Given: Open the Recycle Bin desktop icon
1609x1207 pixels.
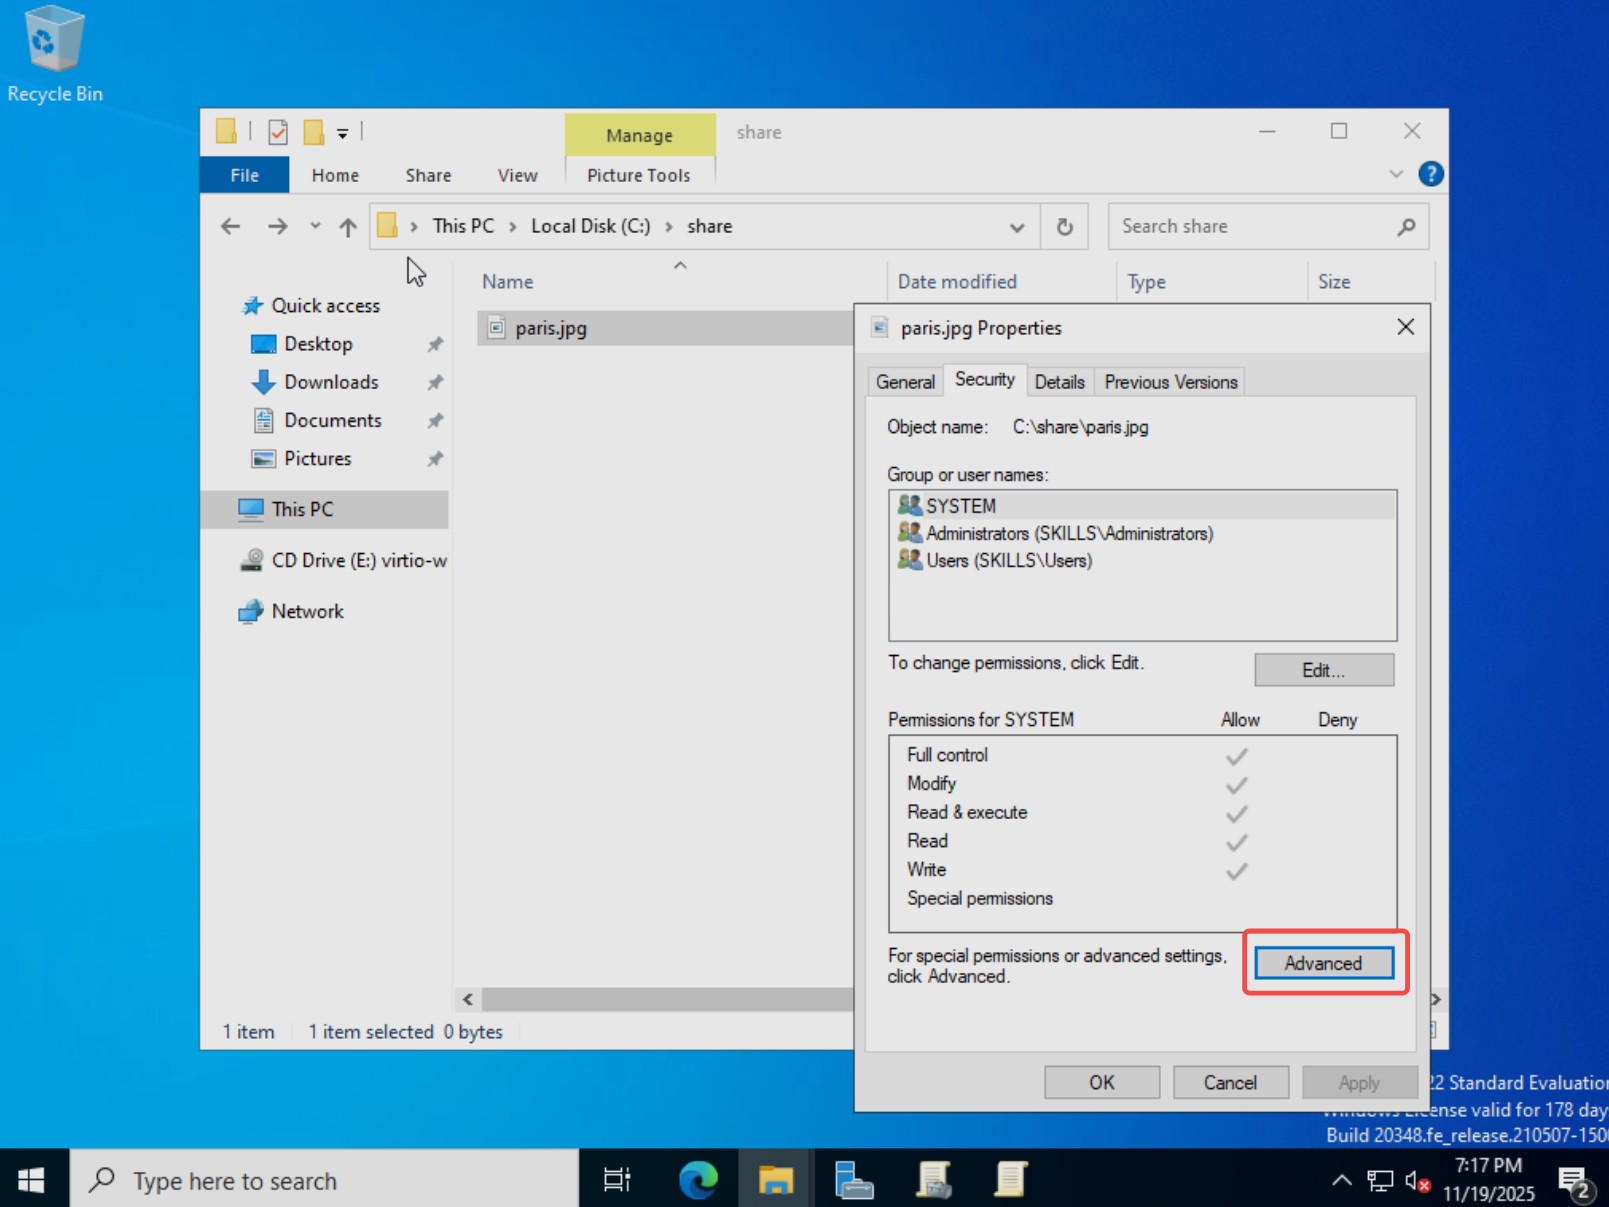Looking at the screenshot, I should pyautogui.click(x=54, y=55).
